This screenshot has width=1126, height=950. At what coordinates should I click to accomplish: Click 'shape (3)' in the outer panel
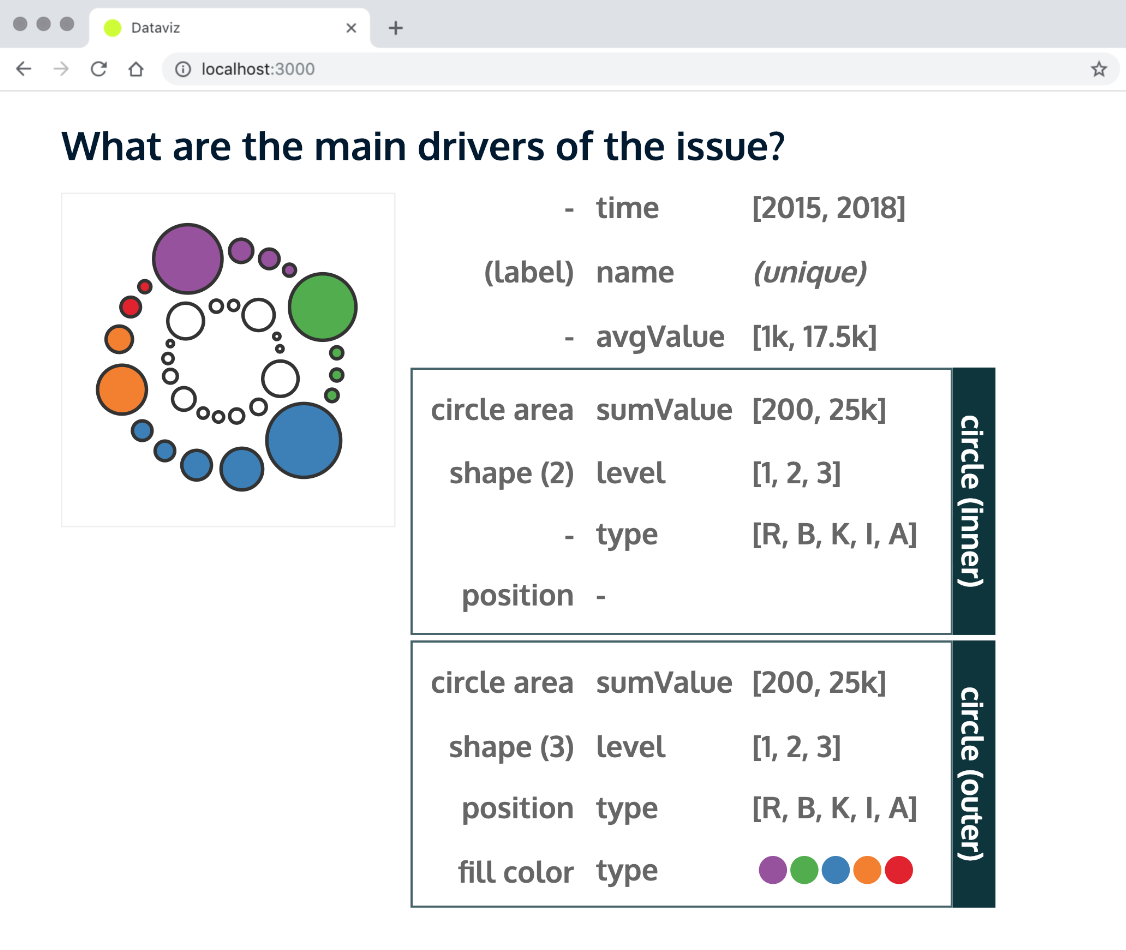511,748
